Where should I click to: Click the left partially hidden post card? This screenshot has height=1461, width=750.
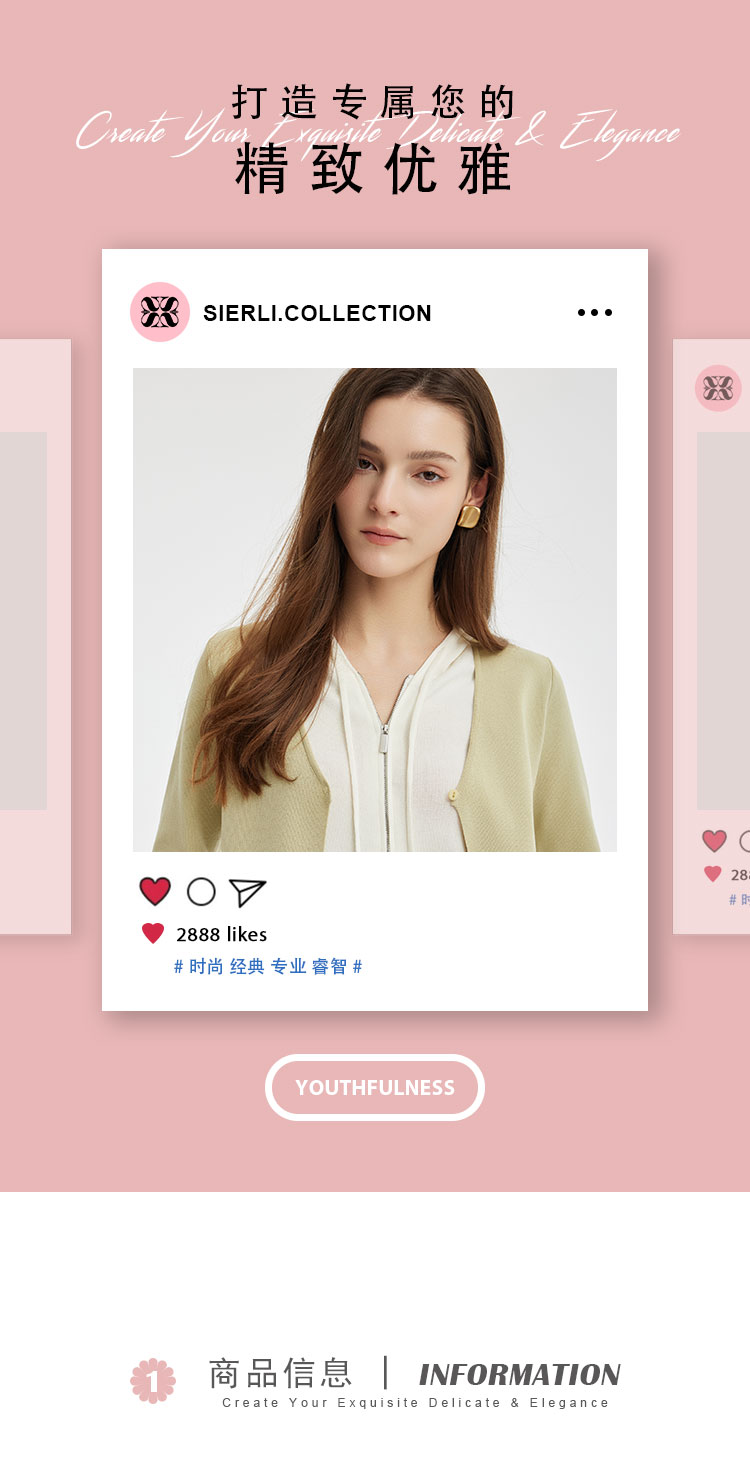coord(35,636)
